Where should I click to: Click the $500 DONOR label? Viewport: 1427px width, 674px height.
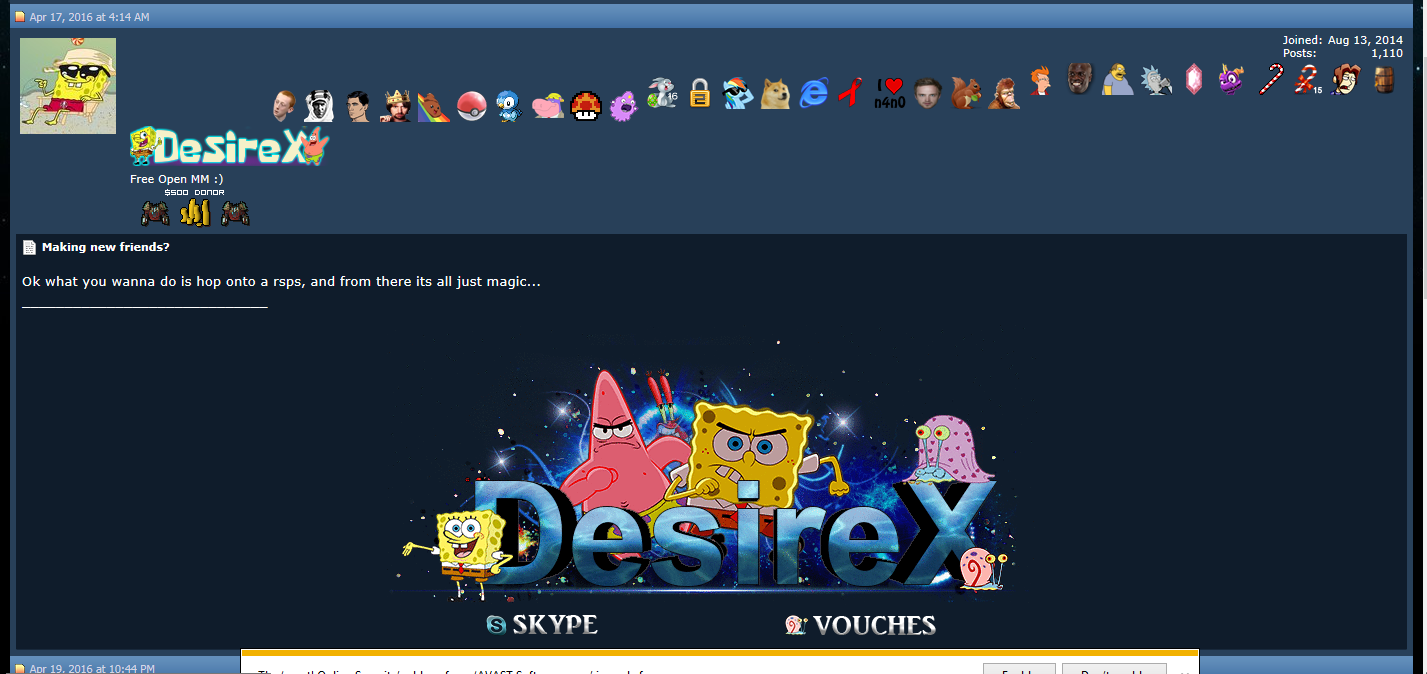tap(194, 192)
